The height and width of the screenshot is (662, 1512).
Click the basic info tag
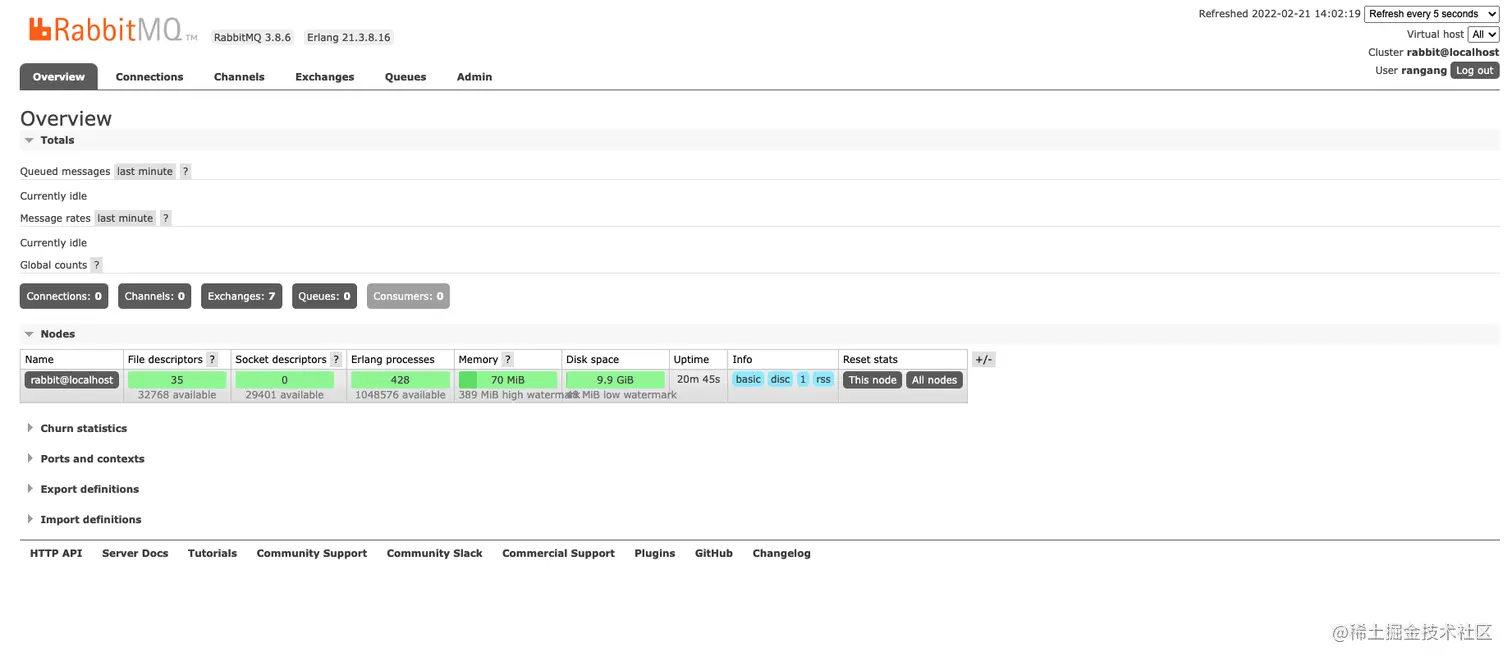[x=748, y=379]
